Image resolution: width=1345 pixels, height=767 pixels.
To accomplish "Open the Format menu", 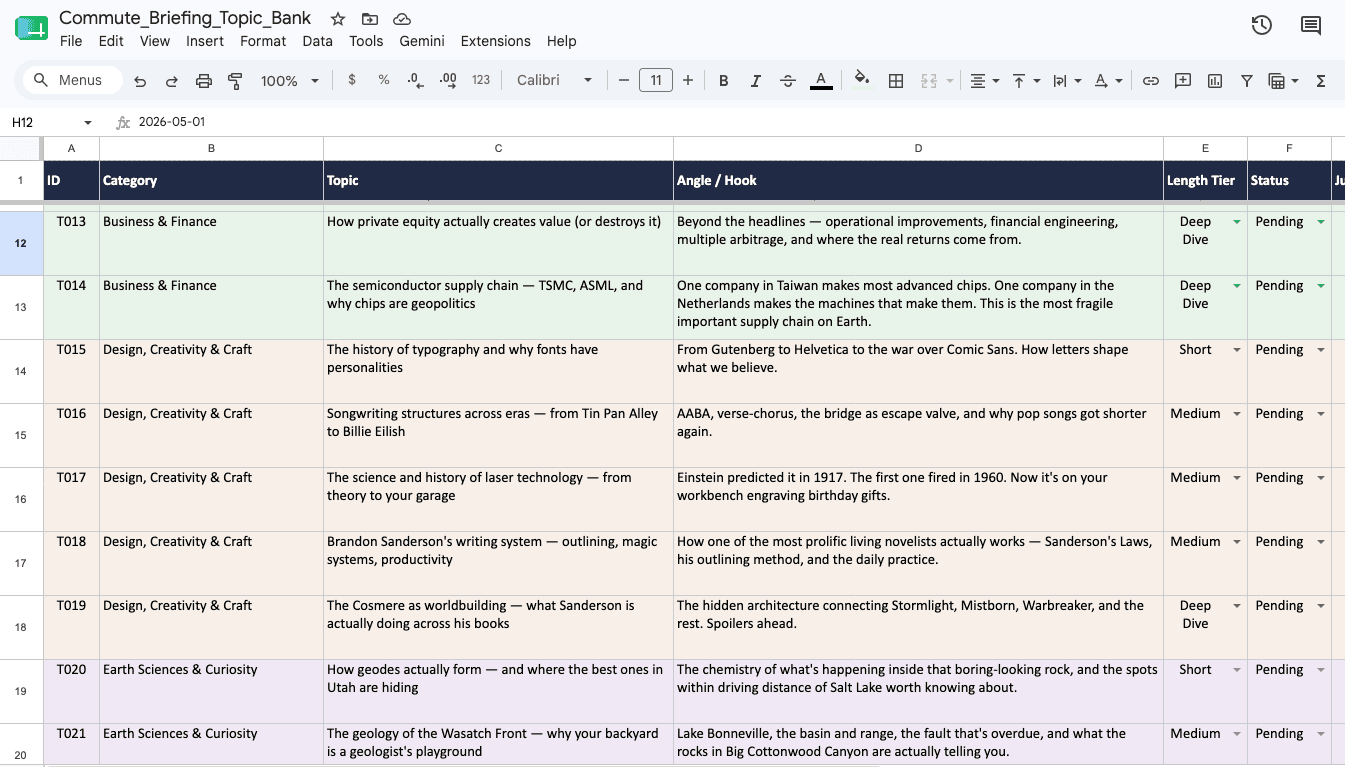I will click(263, 41).
